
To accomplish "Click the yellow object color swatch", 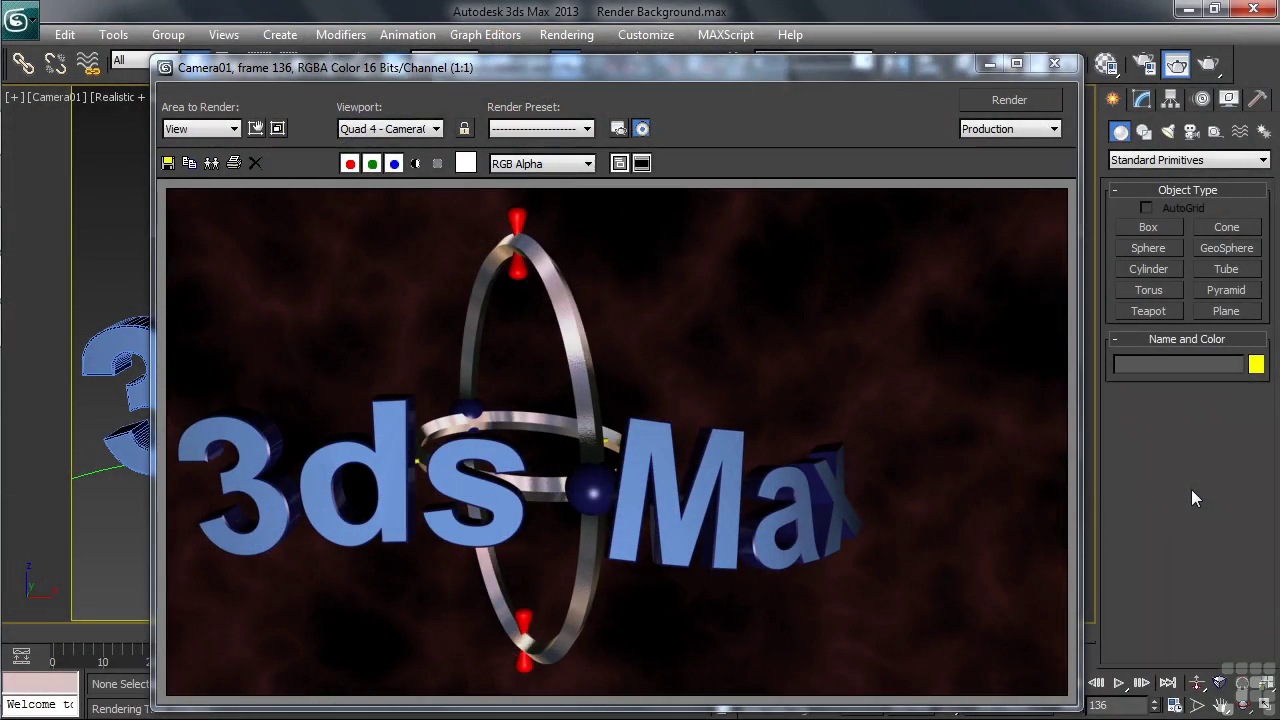I will click(1256, 365).
